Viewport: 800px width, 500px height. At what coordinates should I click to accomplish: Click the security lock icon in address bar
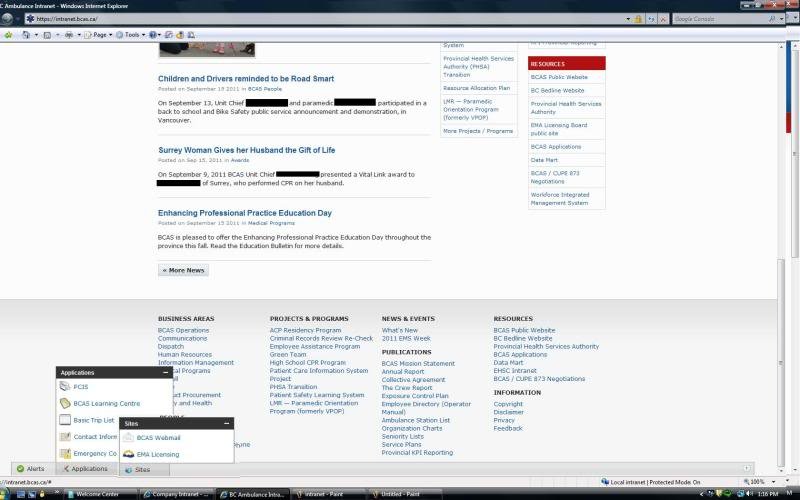[x=638, y=19]
